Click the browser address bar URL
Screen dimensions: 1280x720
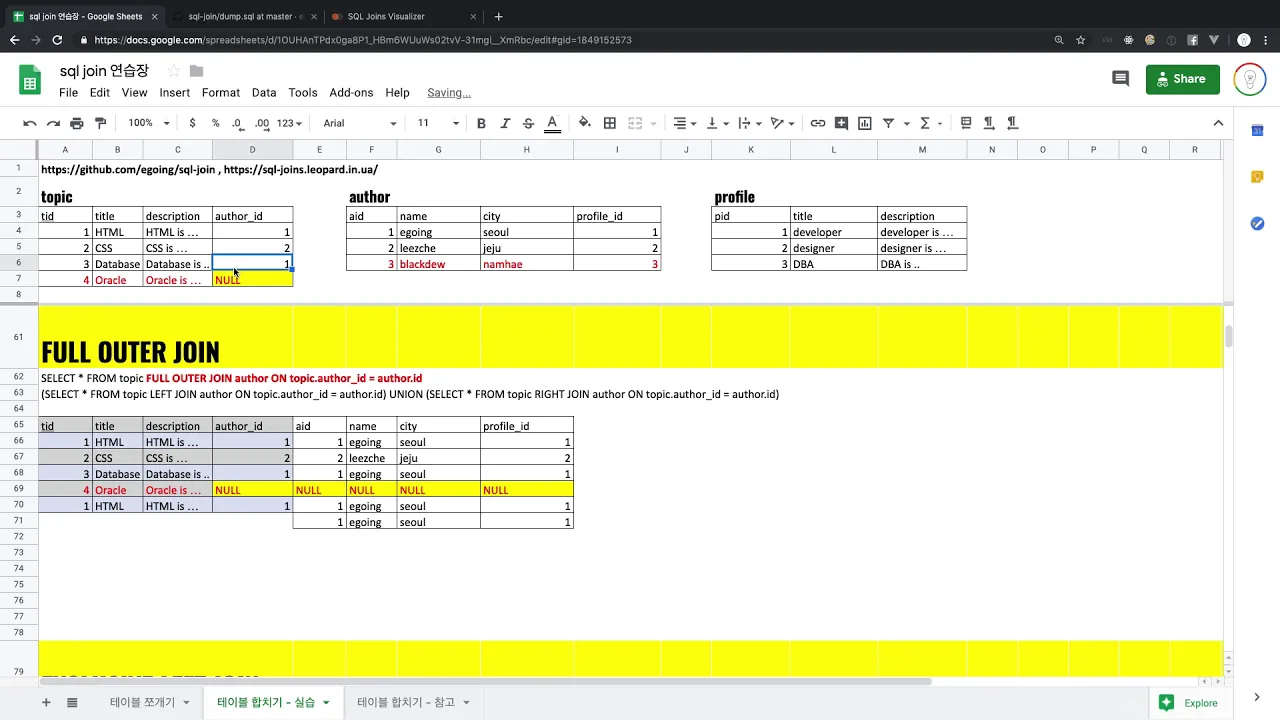click(x=363, y=40)
